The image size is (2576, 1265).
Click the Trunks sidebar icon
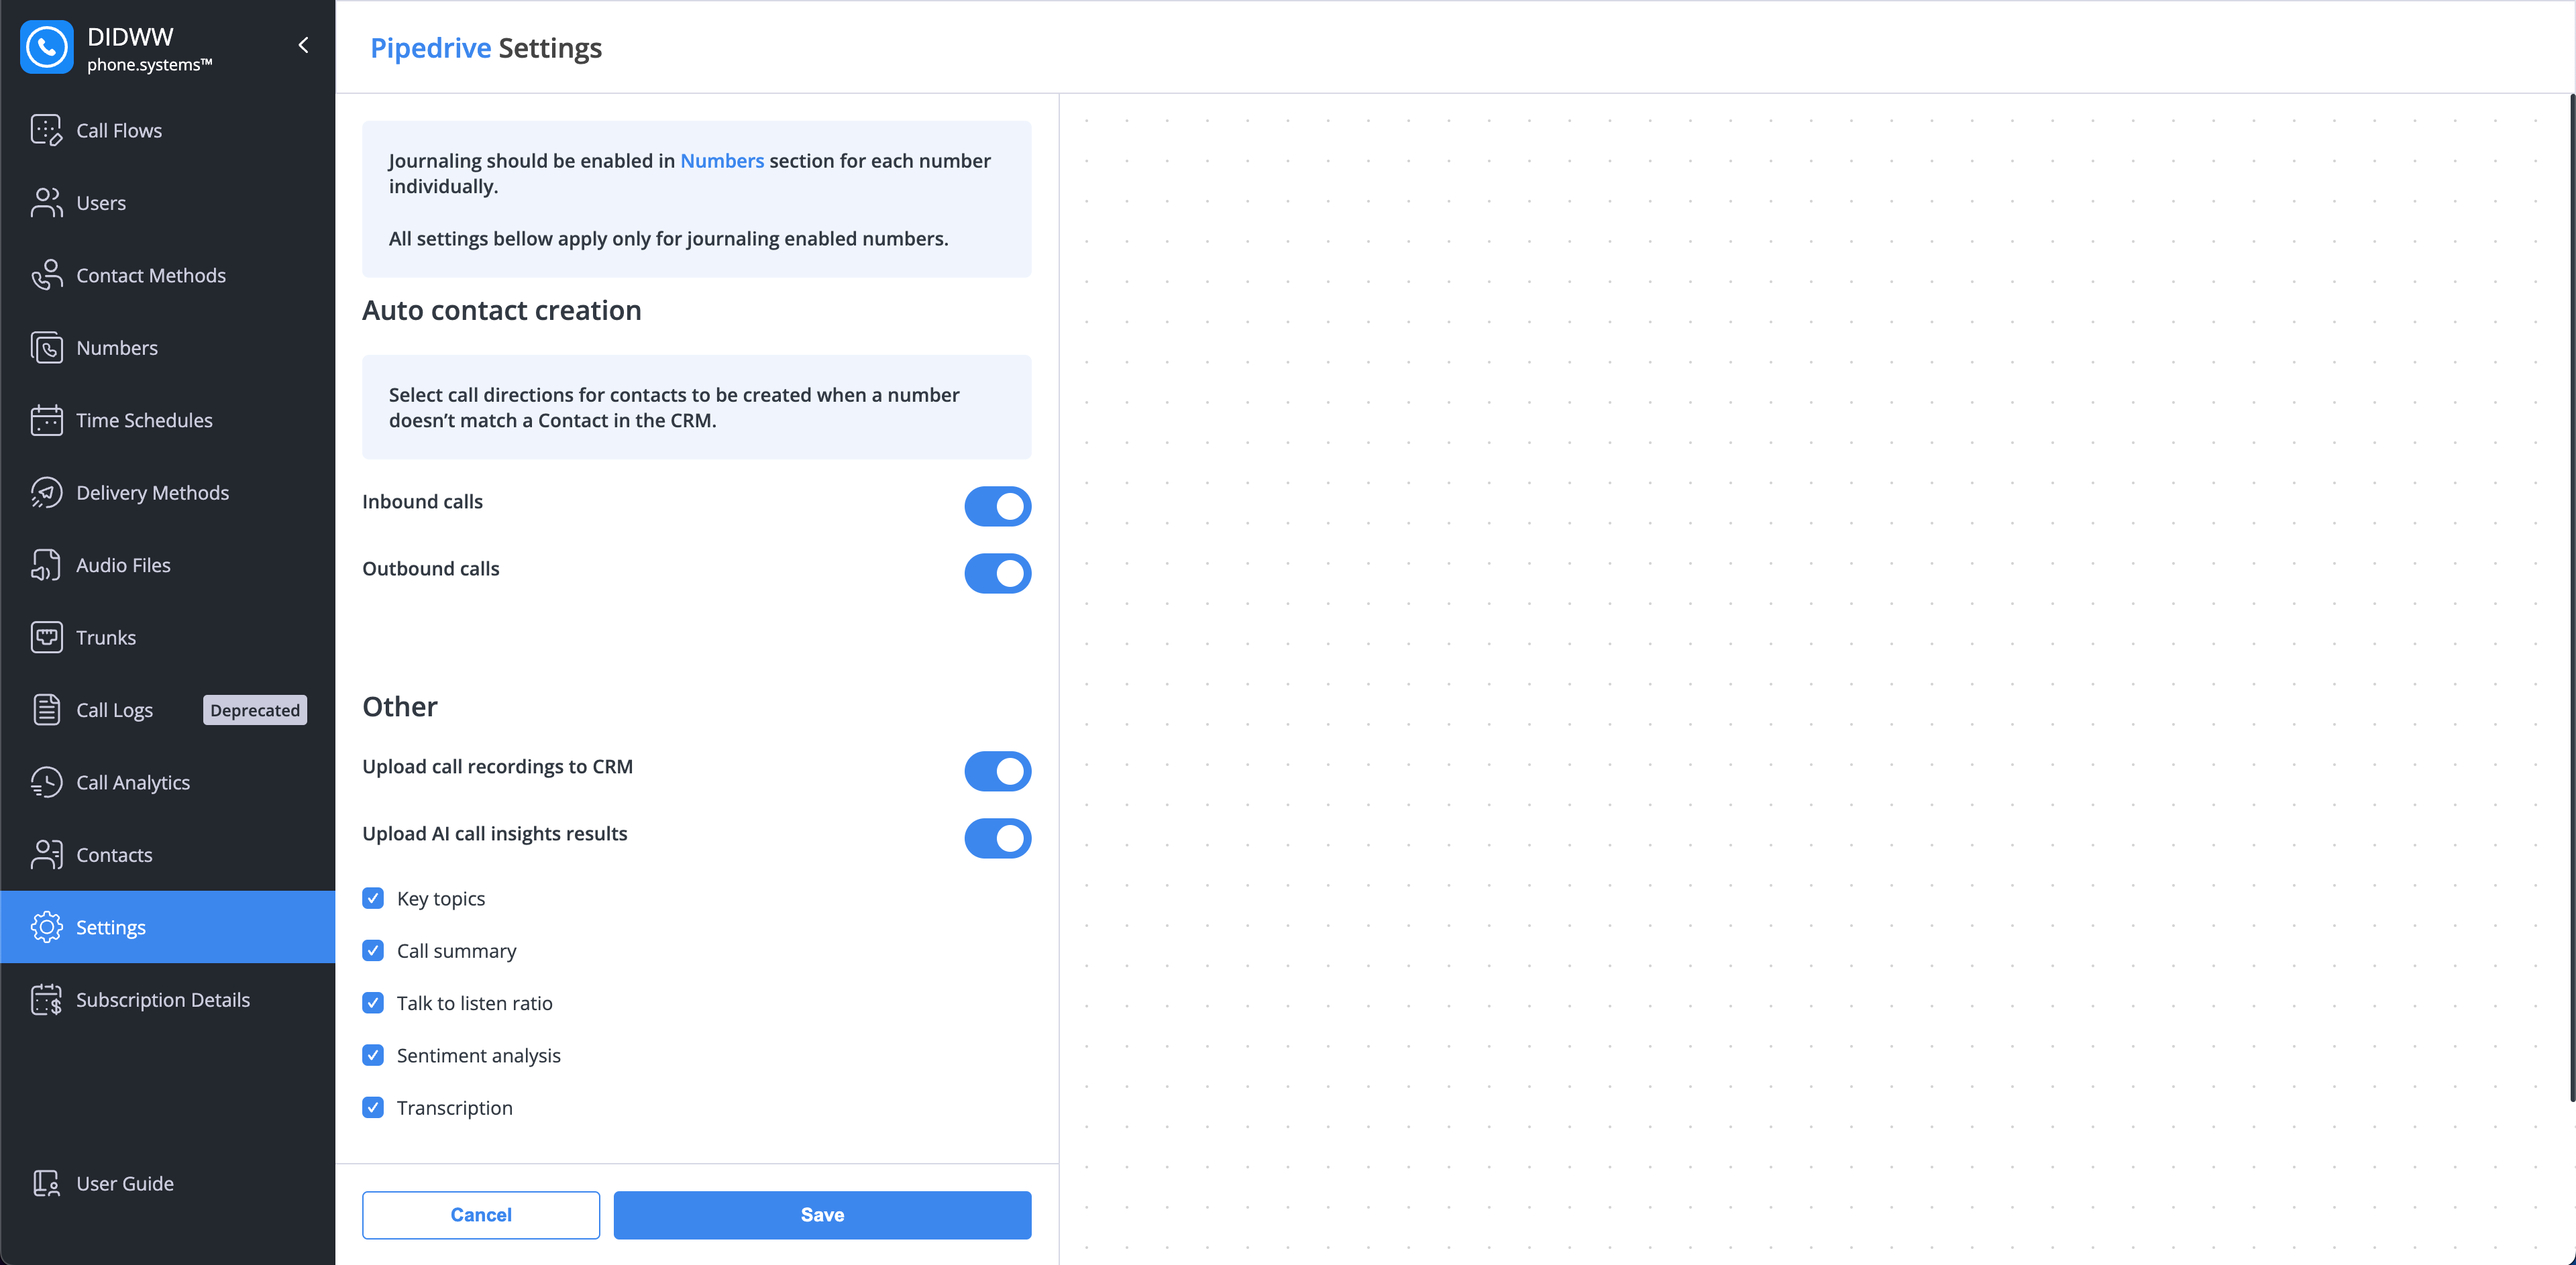click(46, 638)
